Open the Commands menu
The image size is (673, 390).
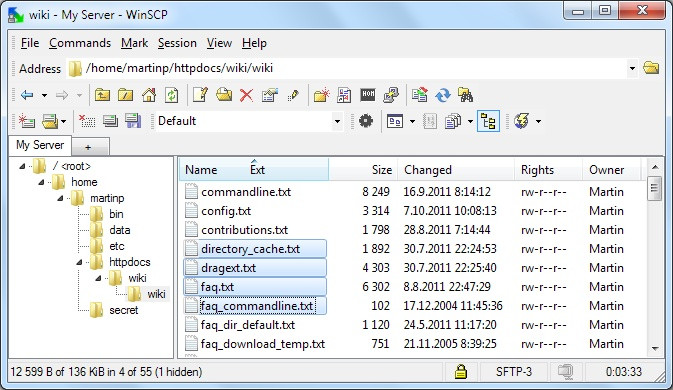(80, 43)
